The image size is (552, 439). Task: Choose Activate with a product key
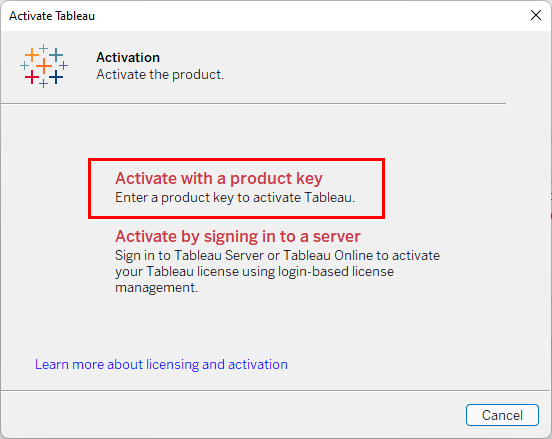coord(219,178)
